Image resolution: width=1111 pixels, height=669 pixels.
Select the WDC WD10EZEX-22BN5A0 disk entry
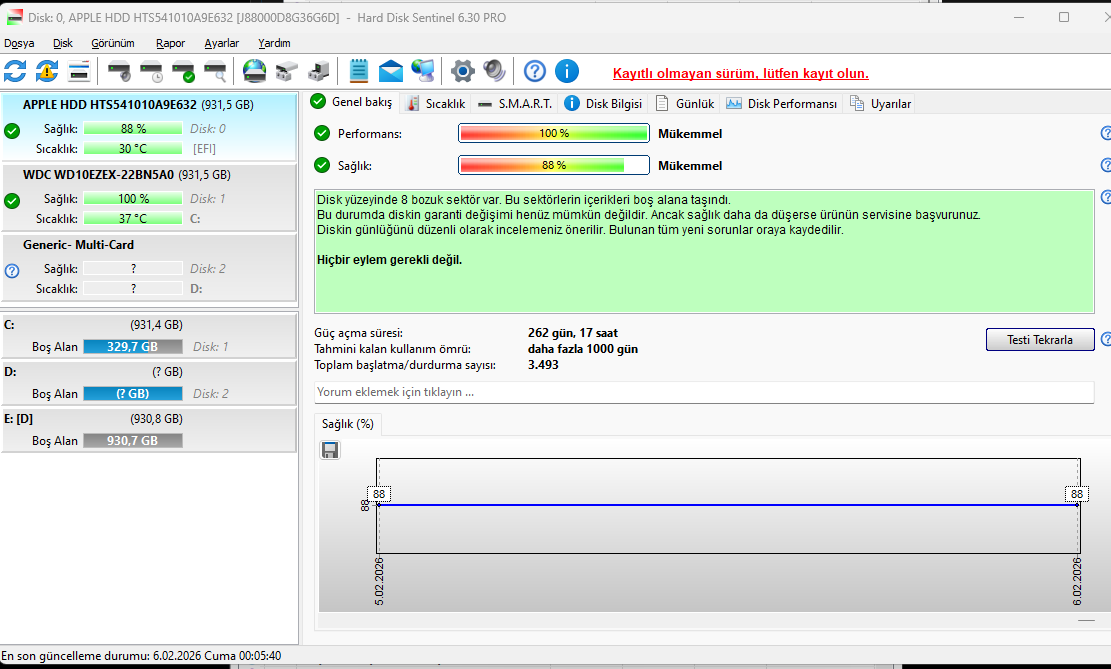click(x=149, y=197)
